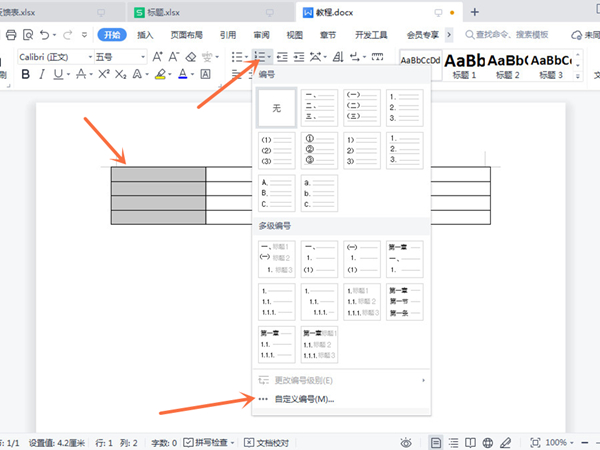Select the '无' numbering thumbnail
This screenshot has height=450, width=600.
point(277,108)
